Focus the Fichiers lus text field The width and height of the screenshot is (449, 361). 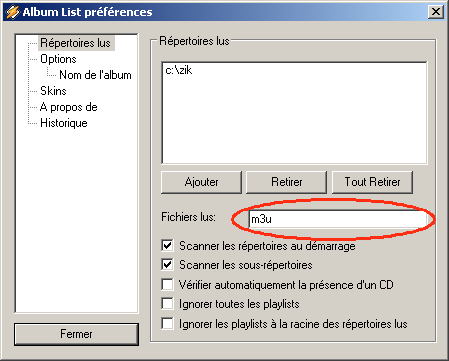pyautogui.click(x=338, y=219)
